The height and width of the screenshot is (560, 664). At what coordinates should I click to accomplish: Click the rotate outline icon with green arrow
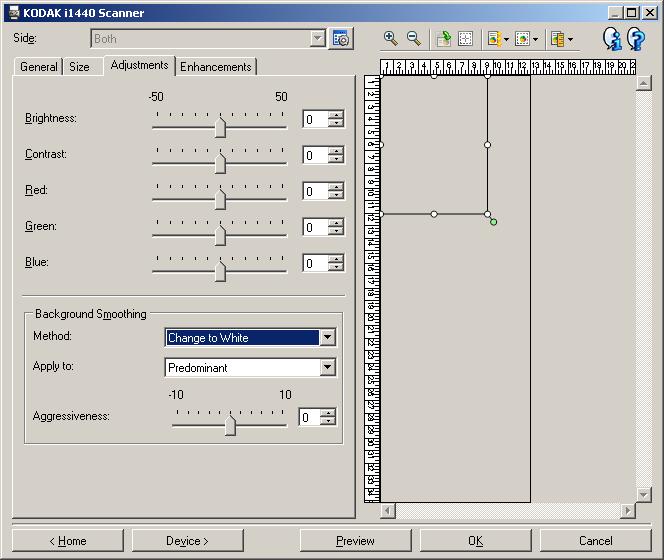(443, 39)
